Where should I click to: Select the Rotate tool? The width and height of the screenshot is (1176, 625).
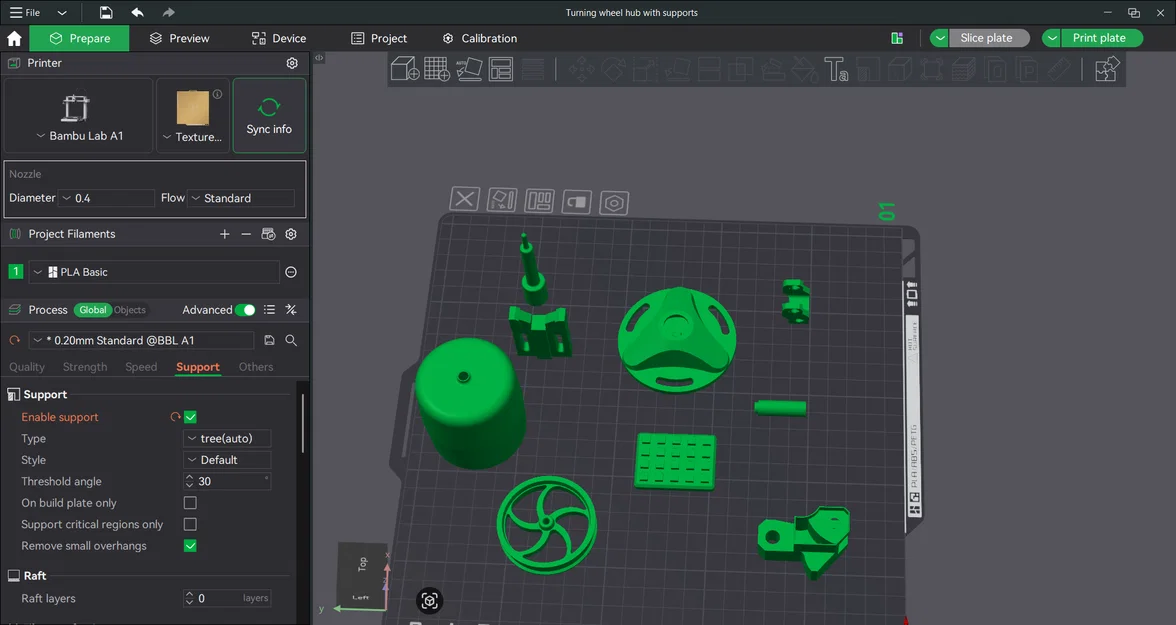point(612,69)
